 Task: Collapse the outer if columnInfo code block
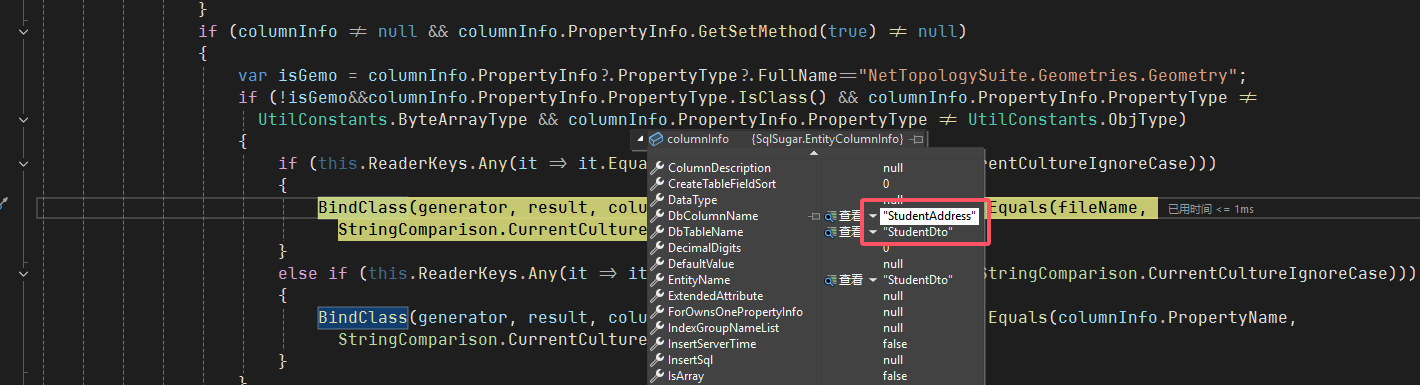click(23, 32)
